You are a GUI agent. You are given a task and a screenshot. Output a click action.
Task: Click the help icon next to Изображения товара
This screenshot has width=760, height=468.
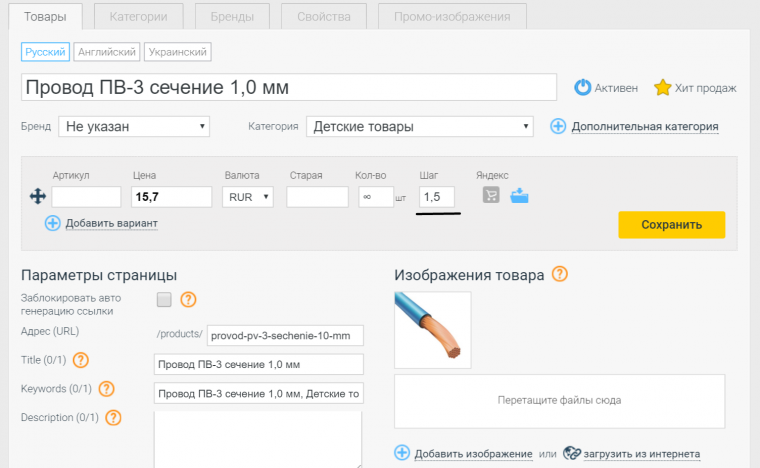coord(560,274)
